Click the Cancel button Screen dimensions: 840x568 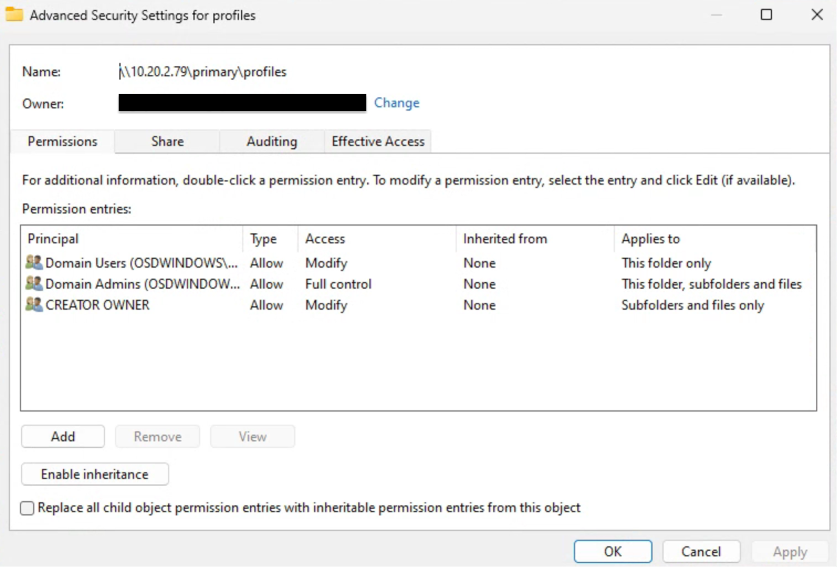click(701, 551)
